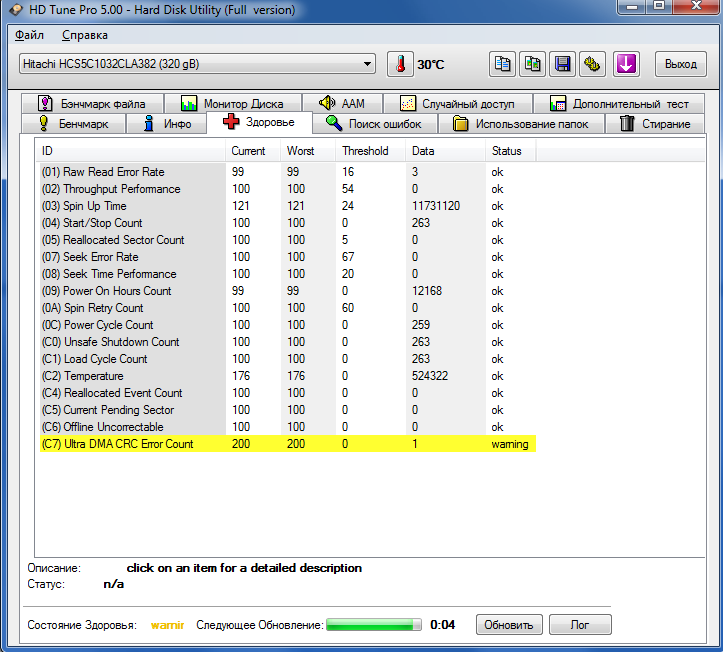Open the Инфо tab
The height and width of the screenshot is (652, 723).
pyautogui.click(x=166, y=124)
